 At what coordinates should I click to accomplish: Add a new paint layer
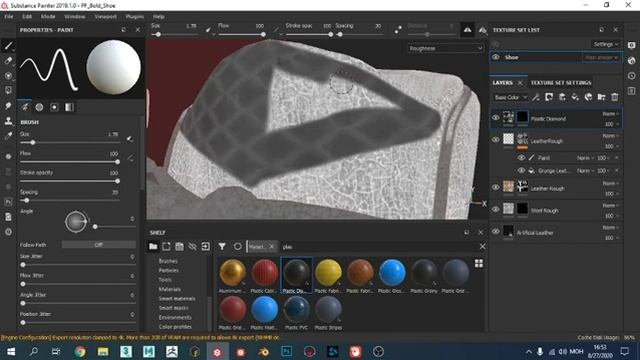click(x=562, y=97)
